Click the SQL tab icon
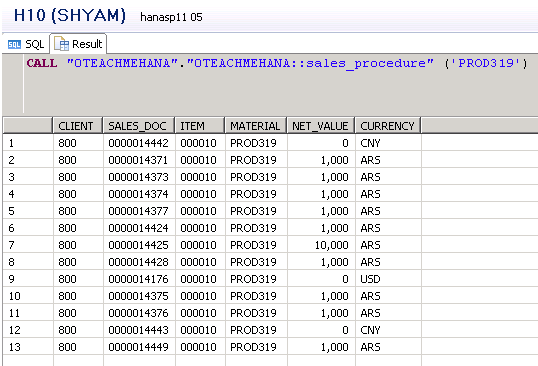The image size is (538, 366). pos(14,45)
